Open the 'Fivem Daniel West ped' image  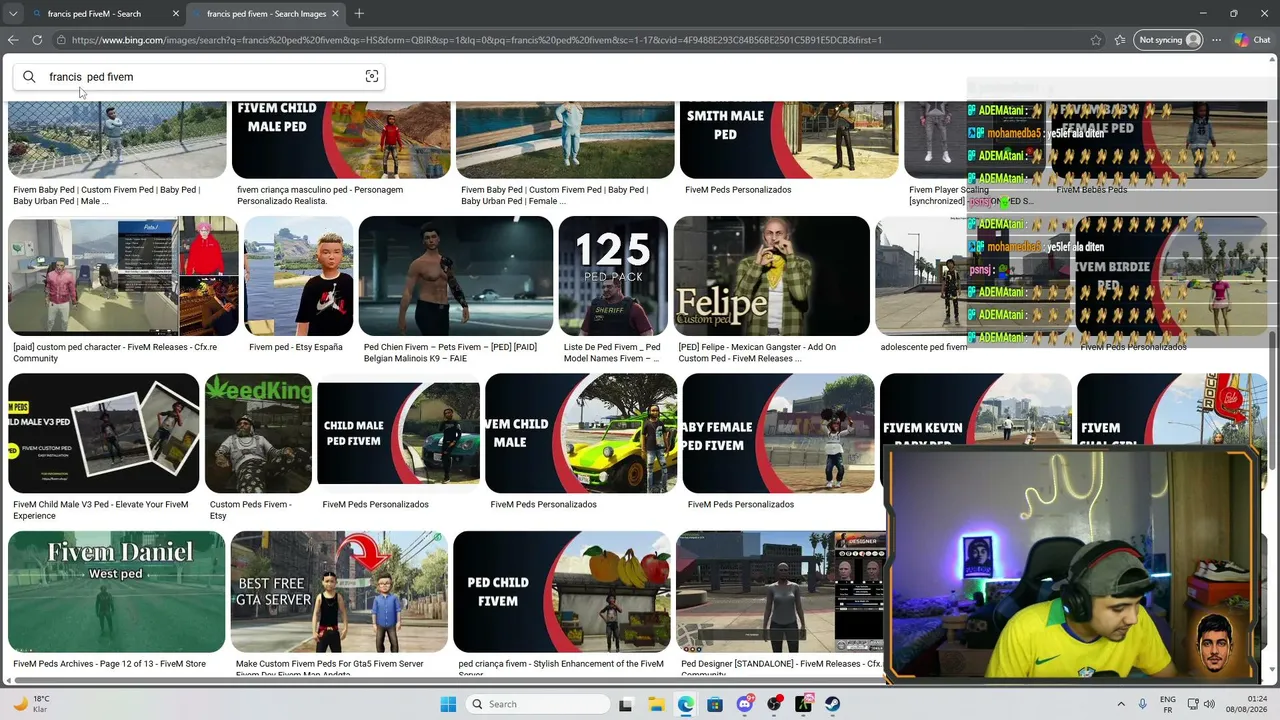point(117,592)
